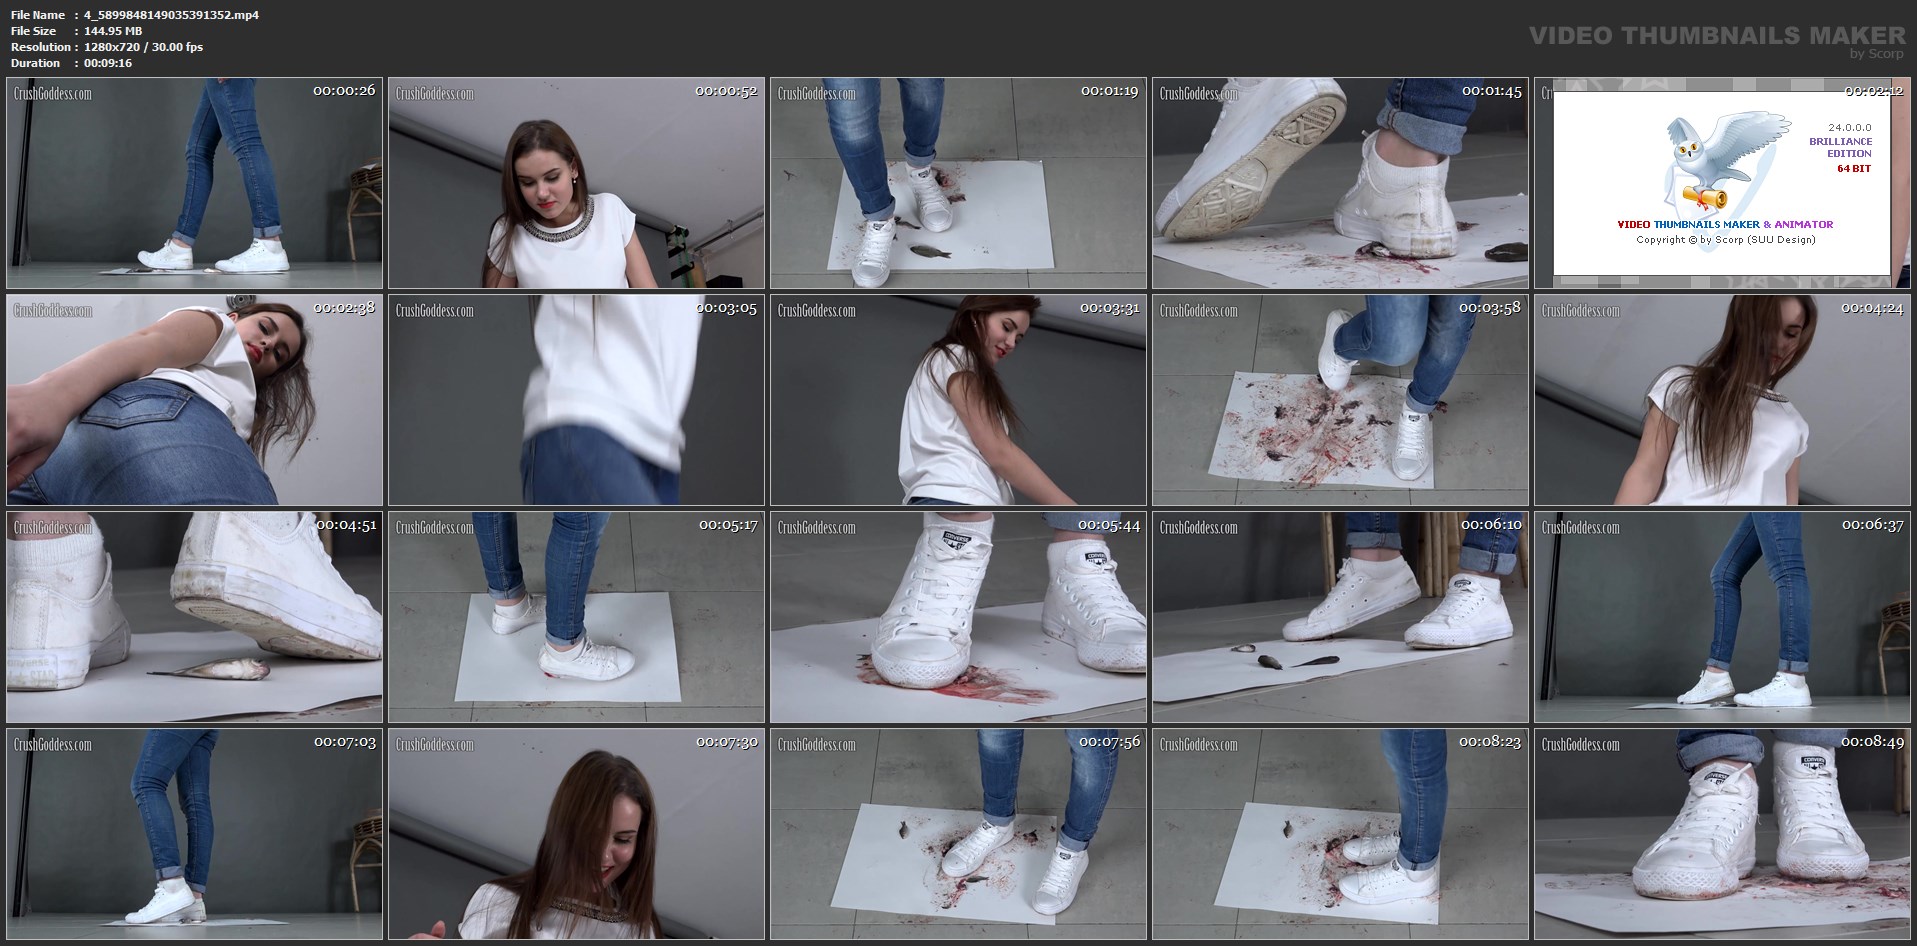This screenshot has width=1917, height=946.
Task: Open the thumbnail marked 00:03:31
Action: click(958, 400)
